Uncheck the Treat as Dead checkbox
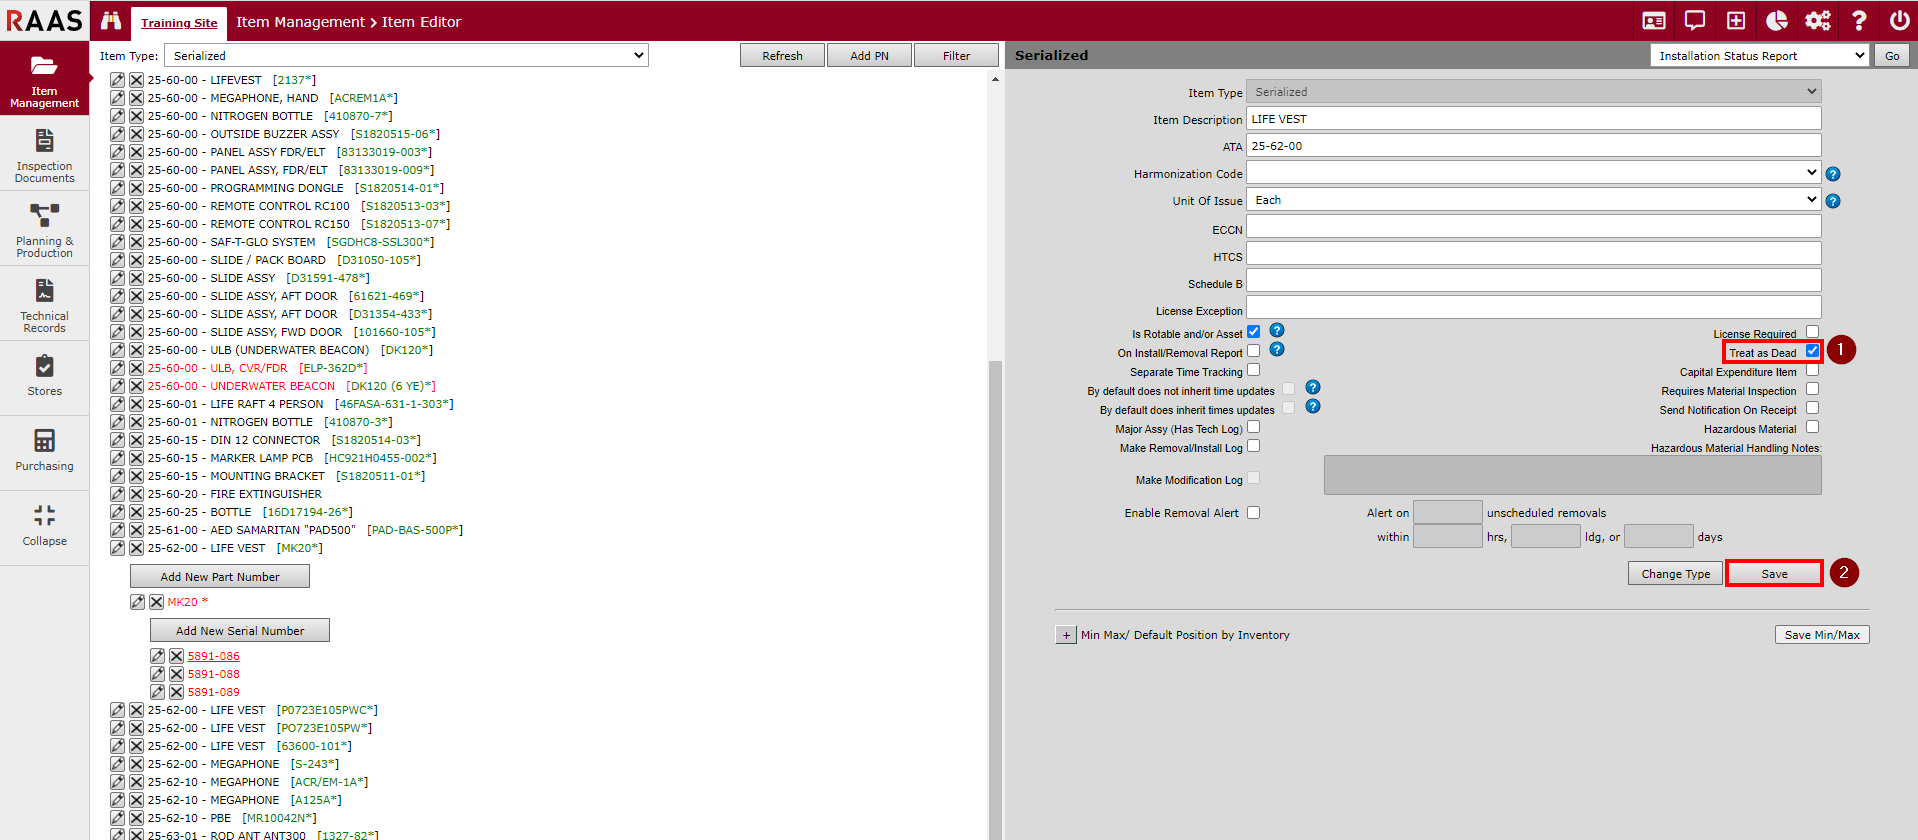This screenshot has height=840, width=1918. coord(1812,351)
